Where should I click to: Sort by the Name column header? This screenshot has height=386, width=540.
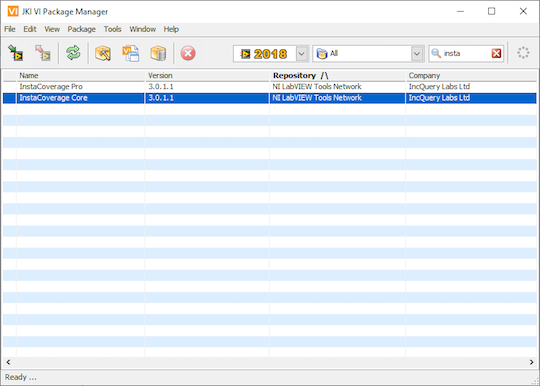click(81, 76)
